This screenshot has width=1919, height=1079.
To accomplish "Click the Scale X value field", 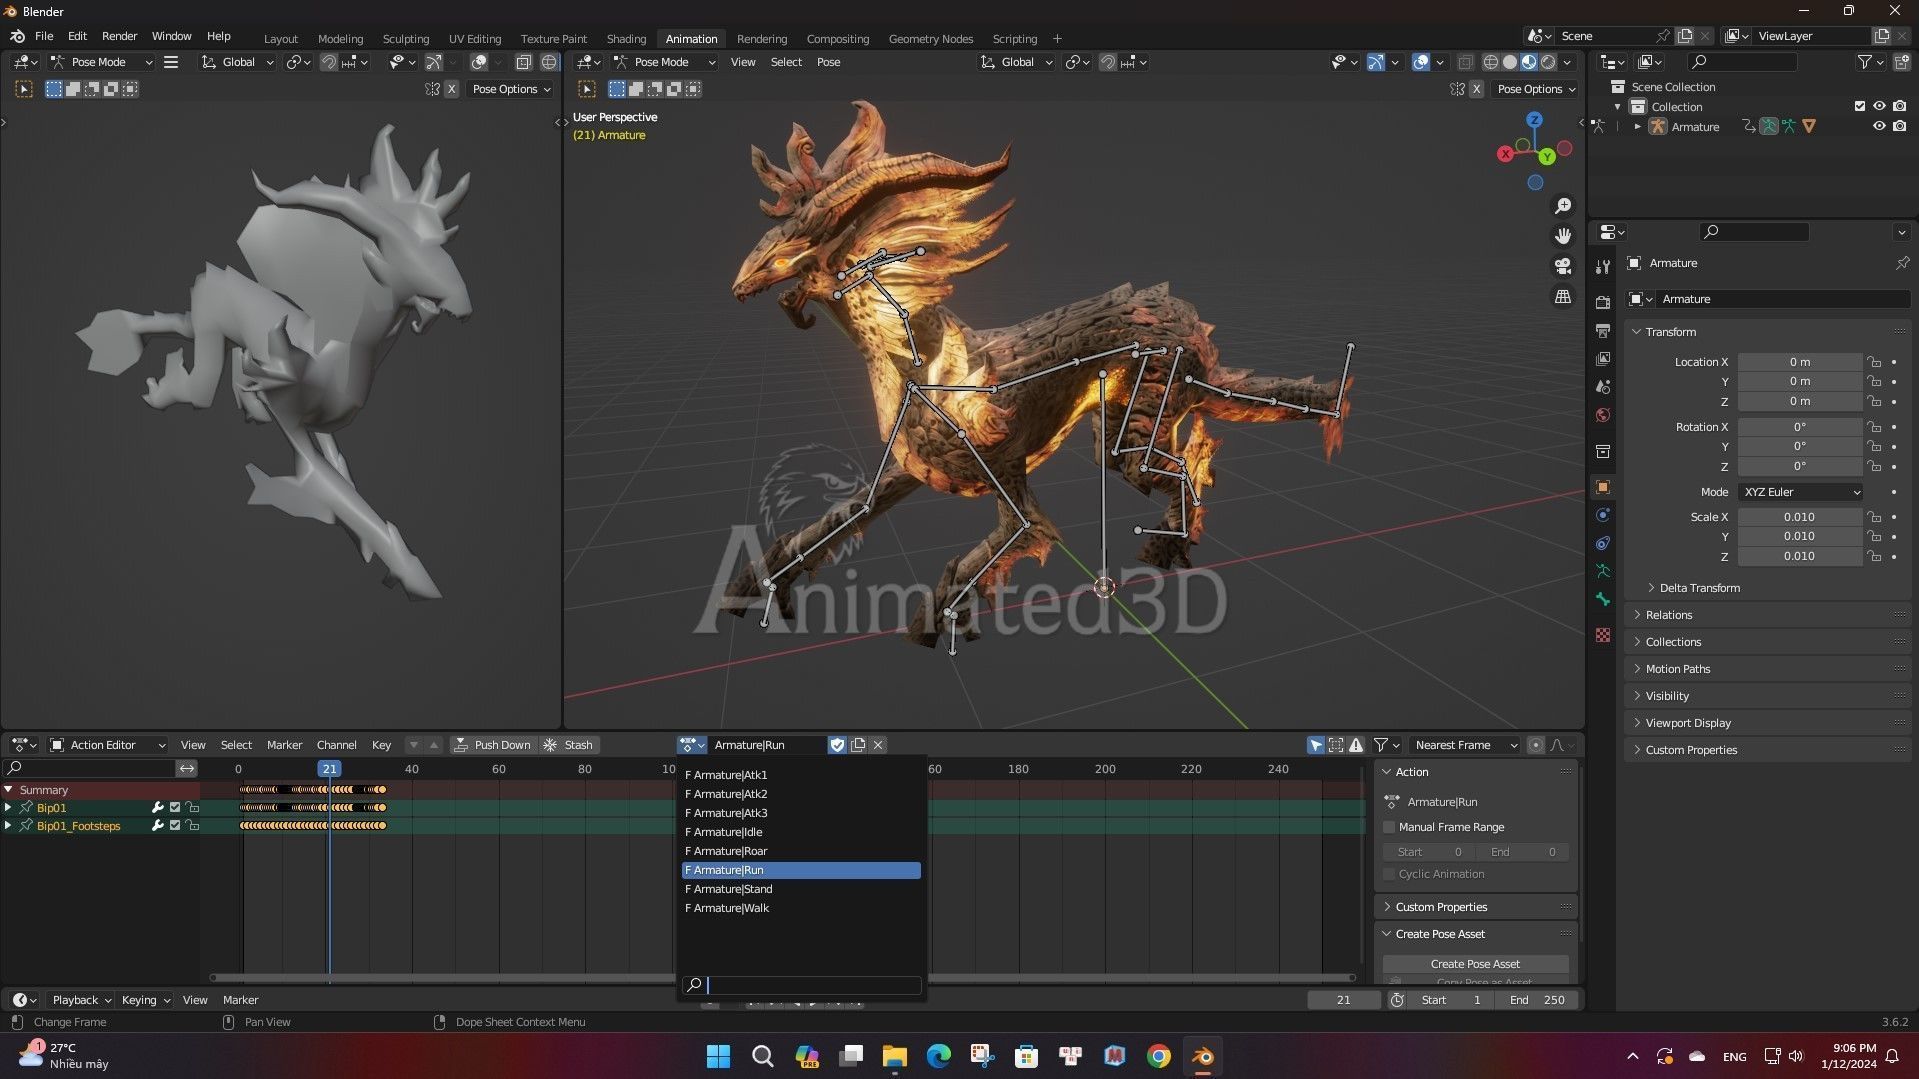I will pos(1799,517).
